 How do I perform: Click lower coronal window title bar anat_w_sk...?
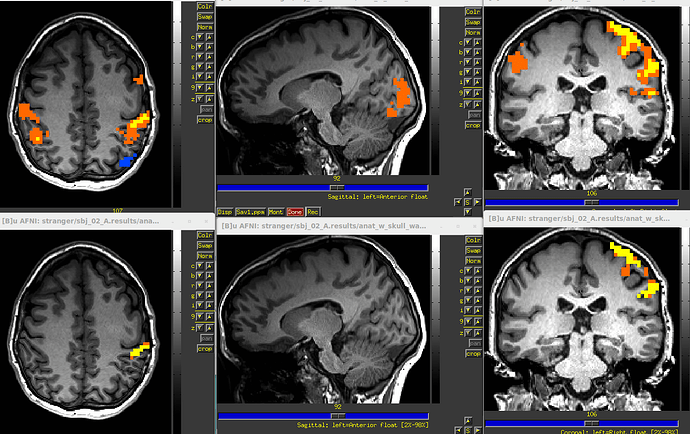click(587, 218)
